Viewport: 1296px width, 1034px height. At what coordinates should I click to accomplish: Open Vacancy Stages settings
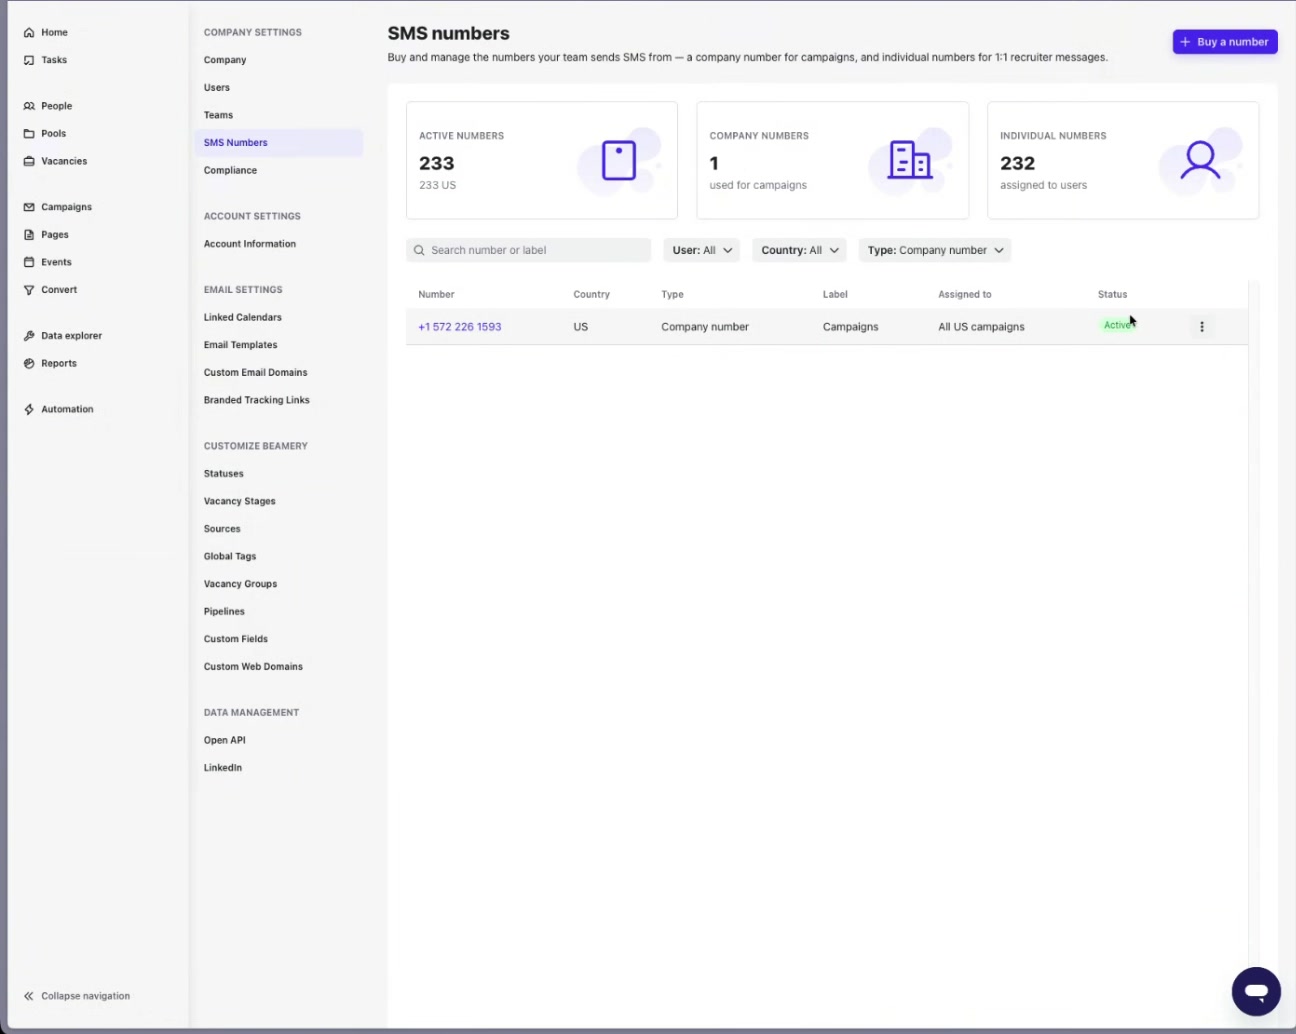click(240, 502)
